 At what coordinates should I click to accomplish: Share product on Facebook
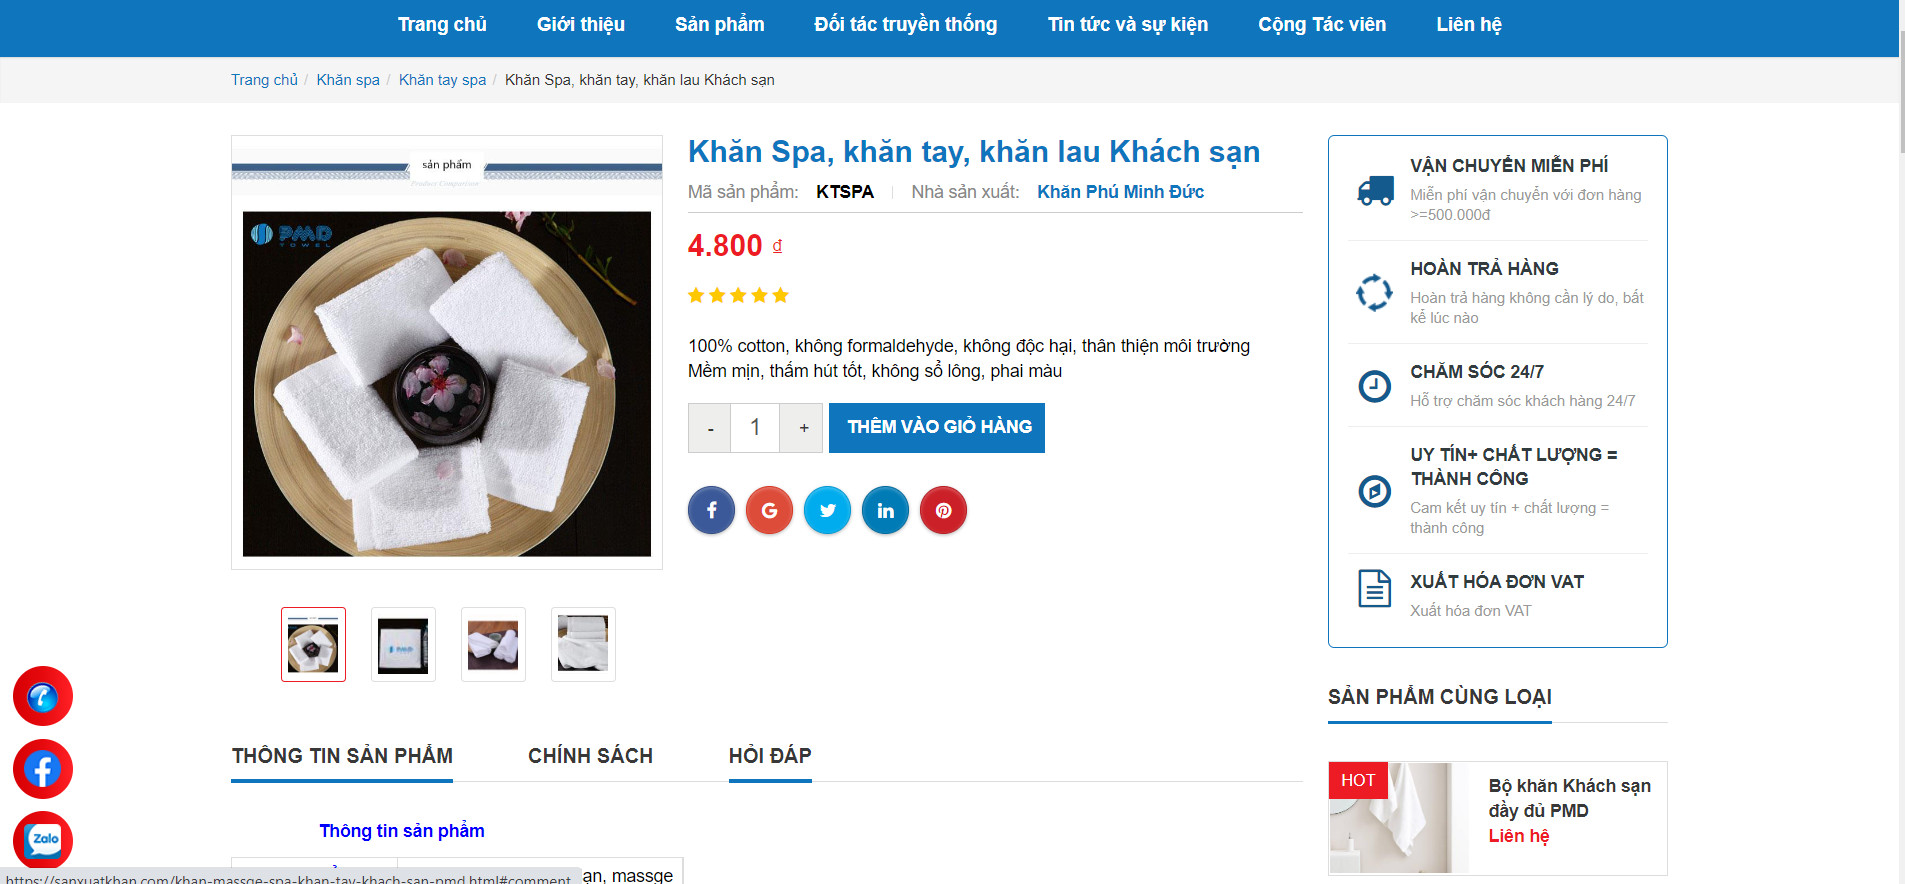(711, 511)
